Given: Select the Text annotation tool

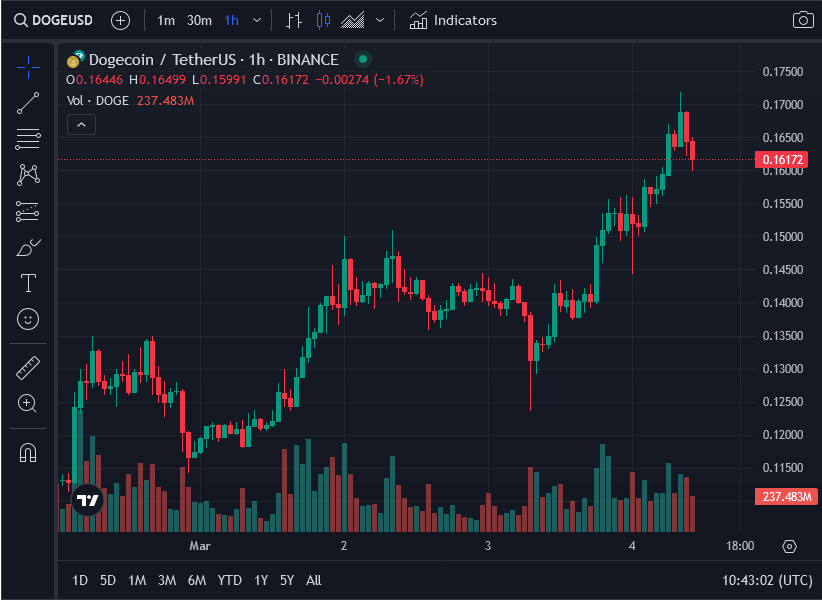Looking at the screenshot, I should pos(28,283).
